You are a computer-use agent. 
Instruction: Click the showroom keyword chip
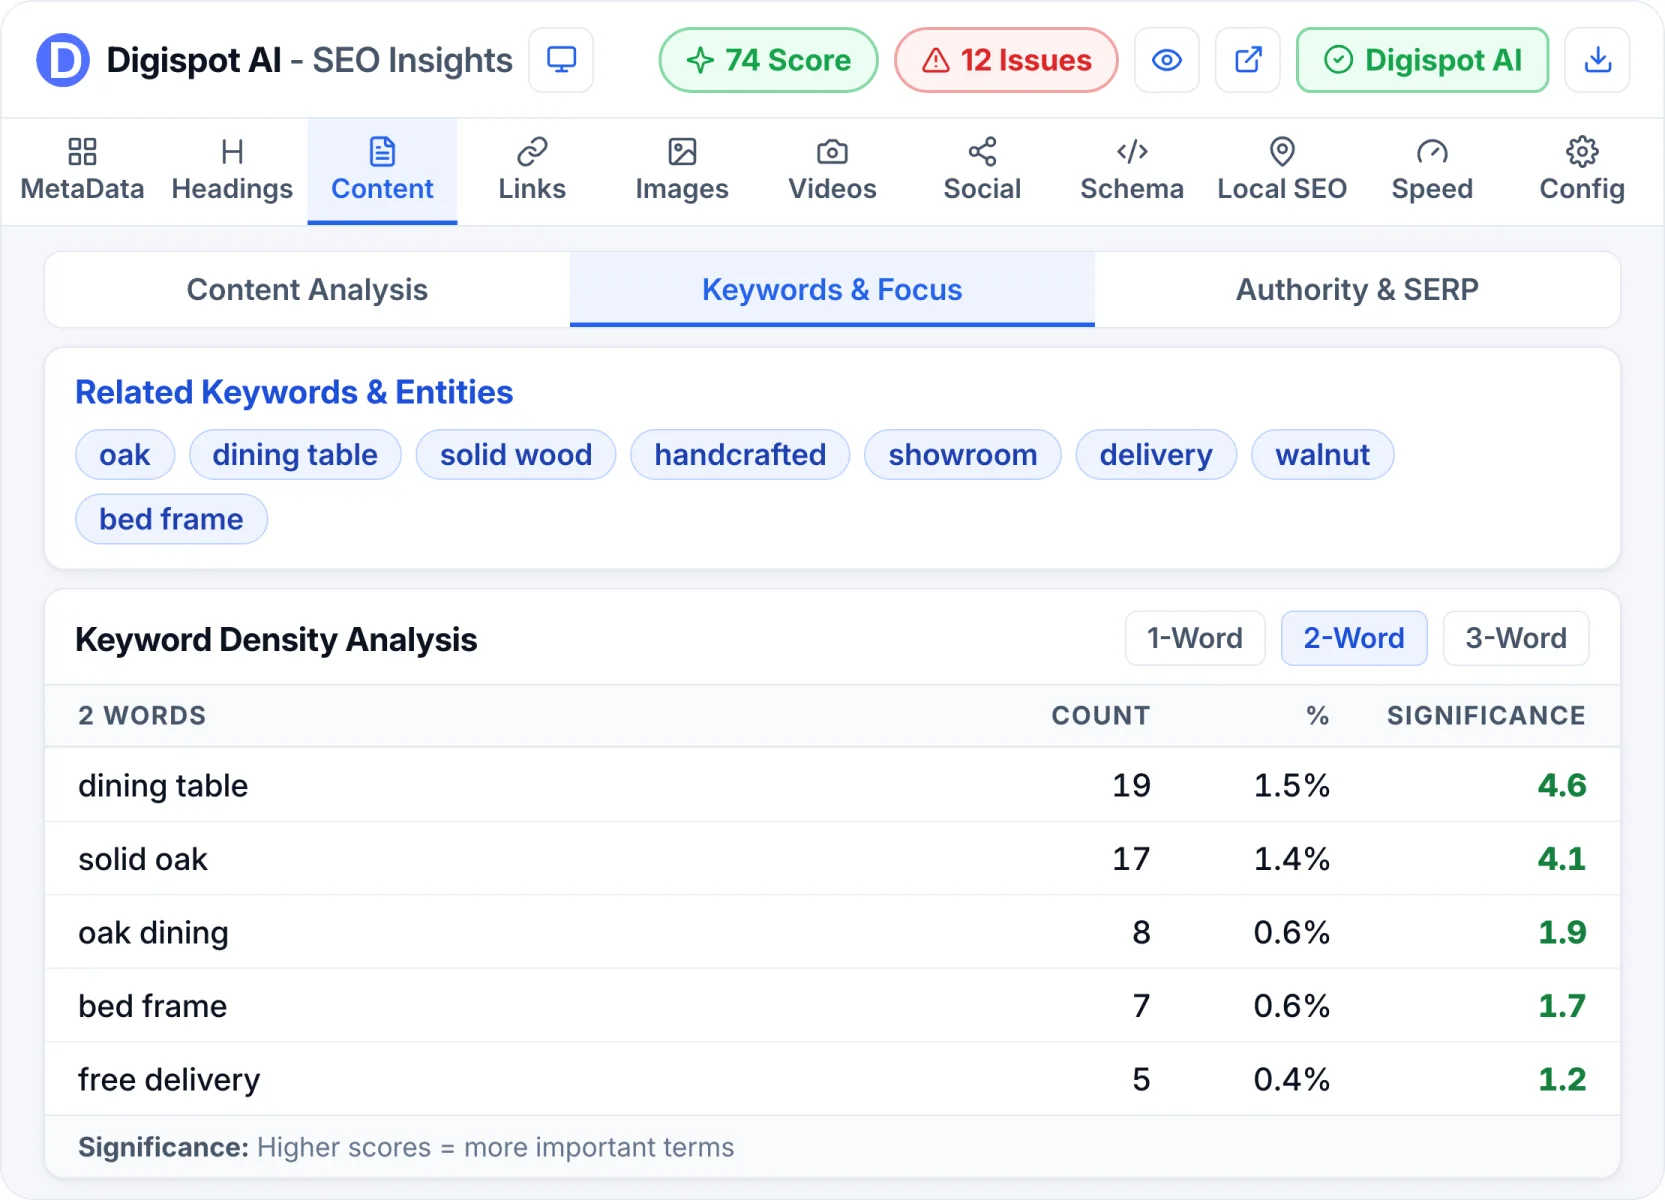coord(963,455)
